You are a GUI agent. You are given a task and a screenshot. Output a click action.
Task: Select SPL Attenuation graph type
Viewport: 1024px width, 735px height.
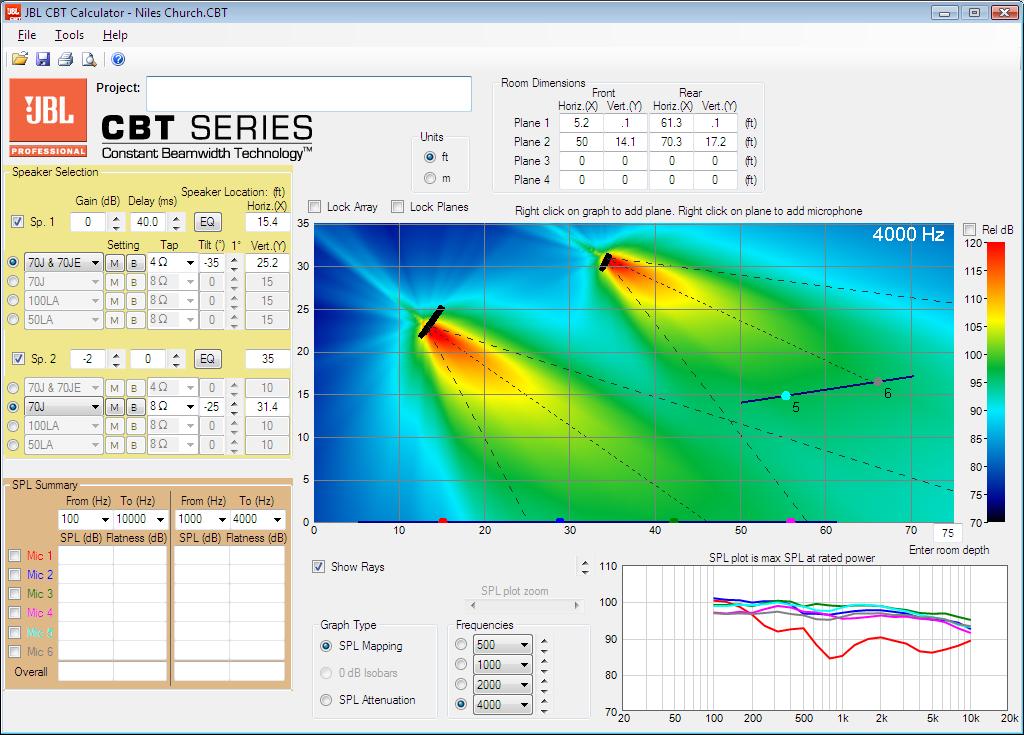pos(326,700)
